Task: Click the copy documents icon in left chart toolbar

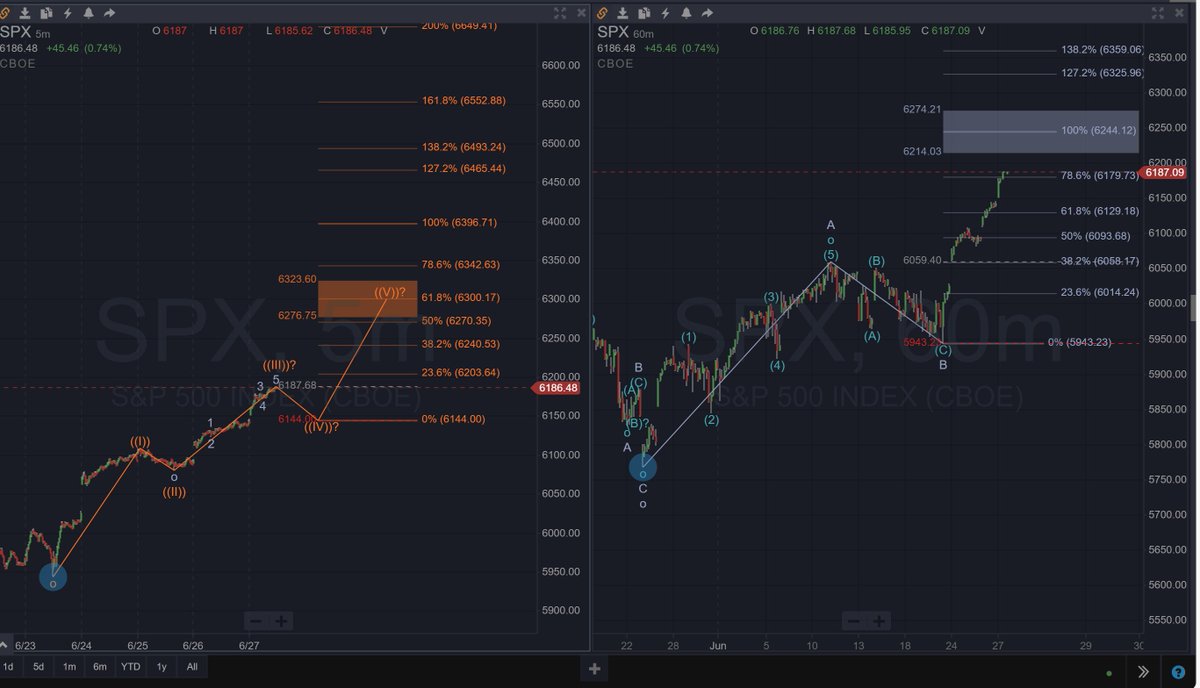Action: (x=47, y=13)
